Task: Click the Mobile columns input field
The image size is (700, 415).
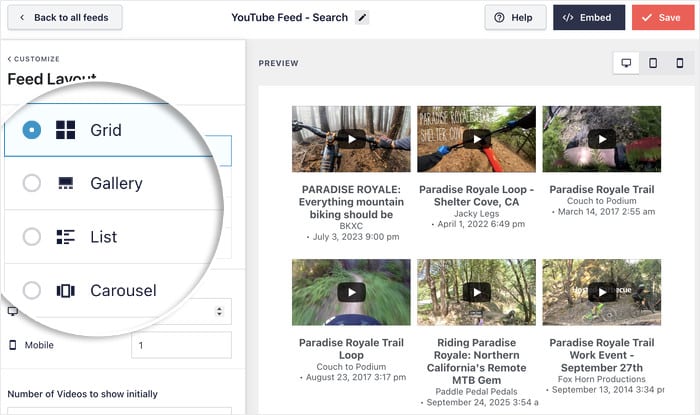Action: coord(181,345)
